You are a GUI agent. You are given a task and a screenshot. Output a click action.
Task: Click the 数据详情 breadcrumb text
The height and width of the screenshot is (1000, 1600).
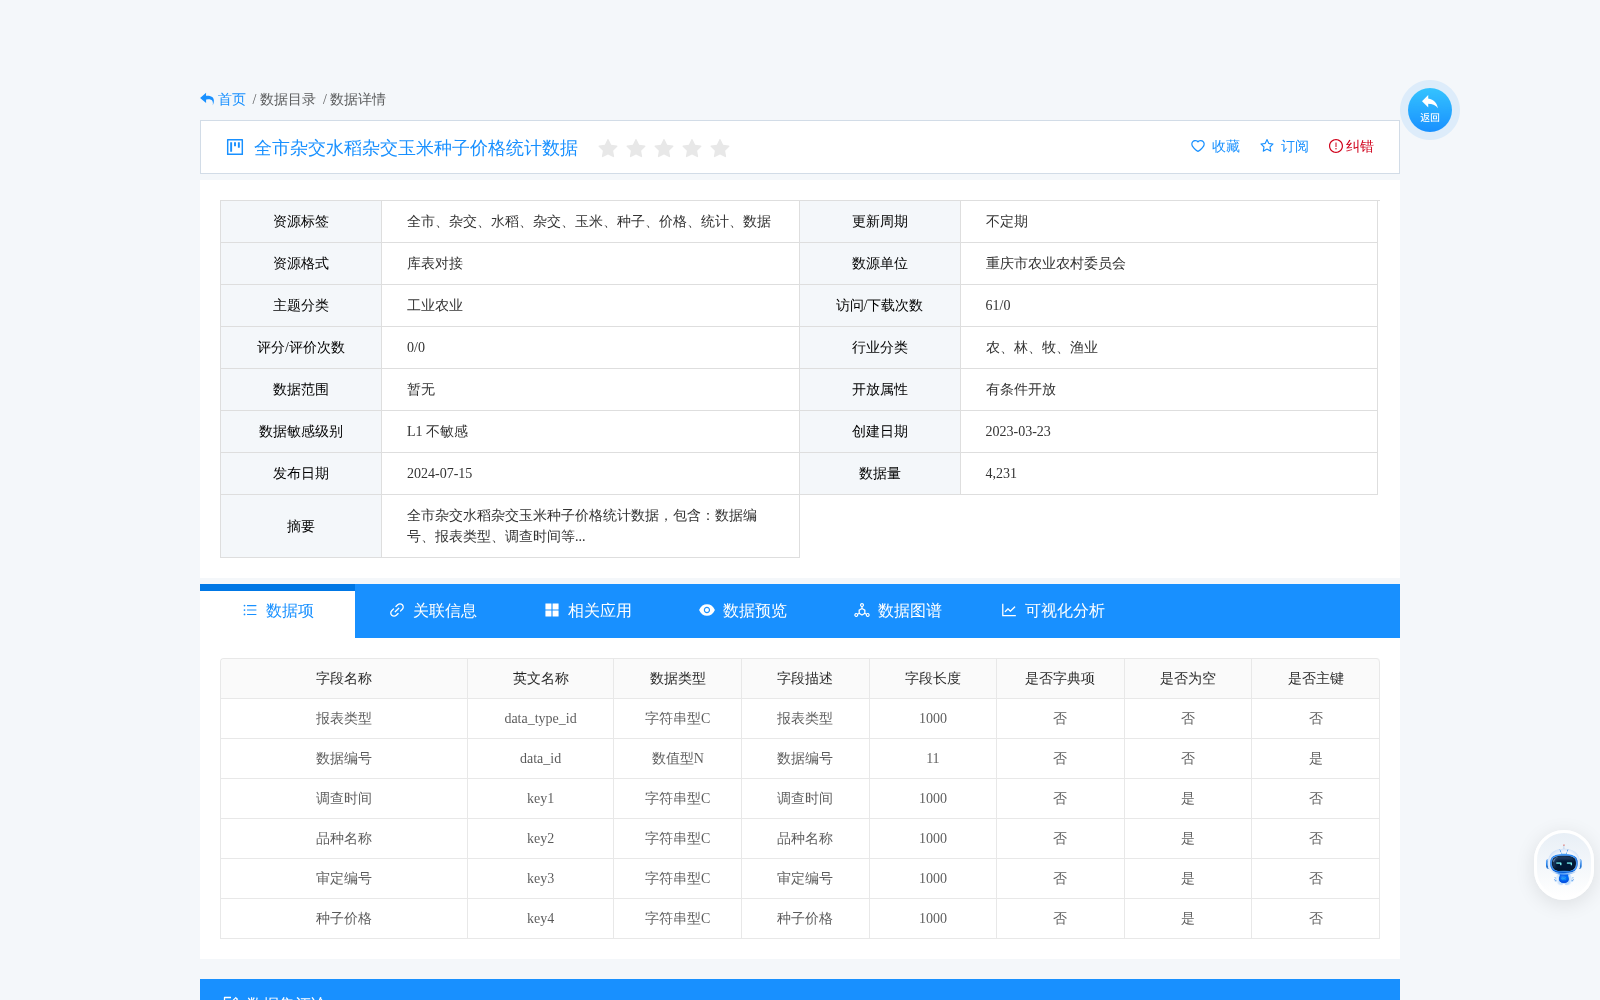358,99
